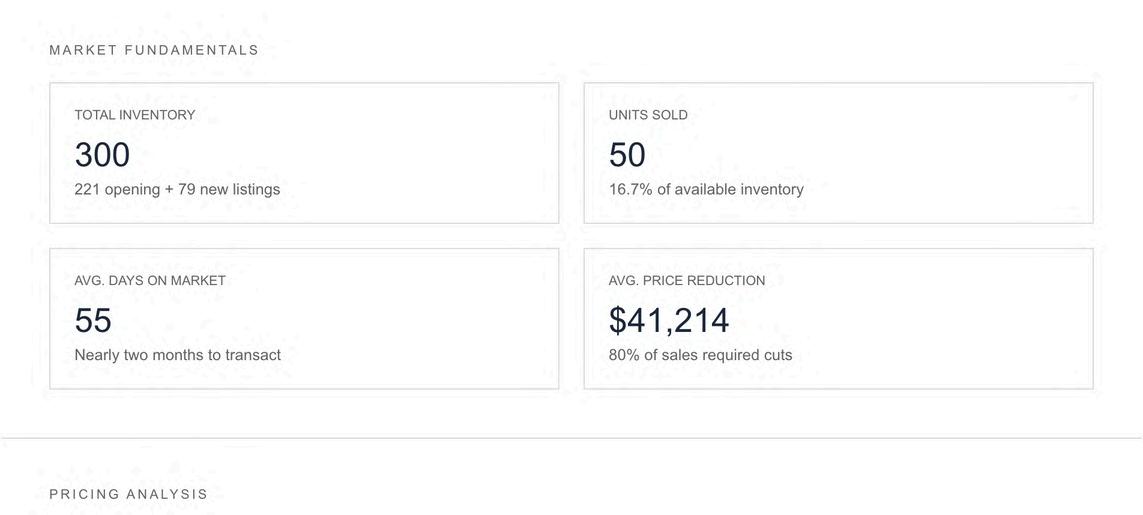Click '16.7% of available inventory' text
The height and width of the screenshot is (515, 1143).
coord(706,189)
